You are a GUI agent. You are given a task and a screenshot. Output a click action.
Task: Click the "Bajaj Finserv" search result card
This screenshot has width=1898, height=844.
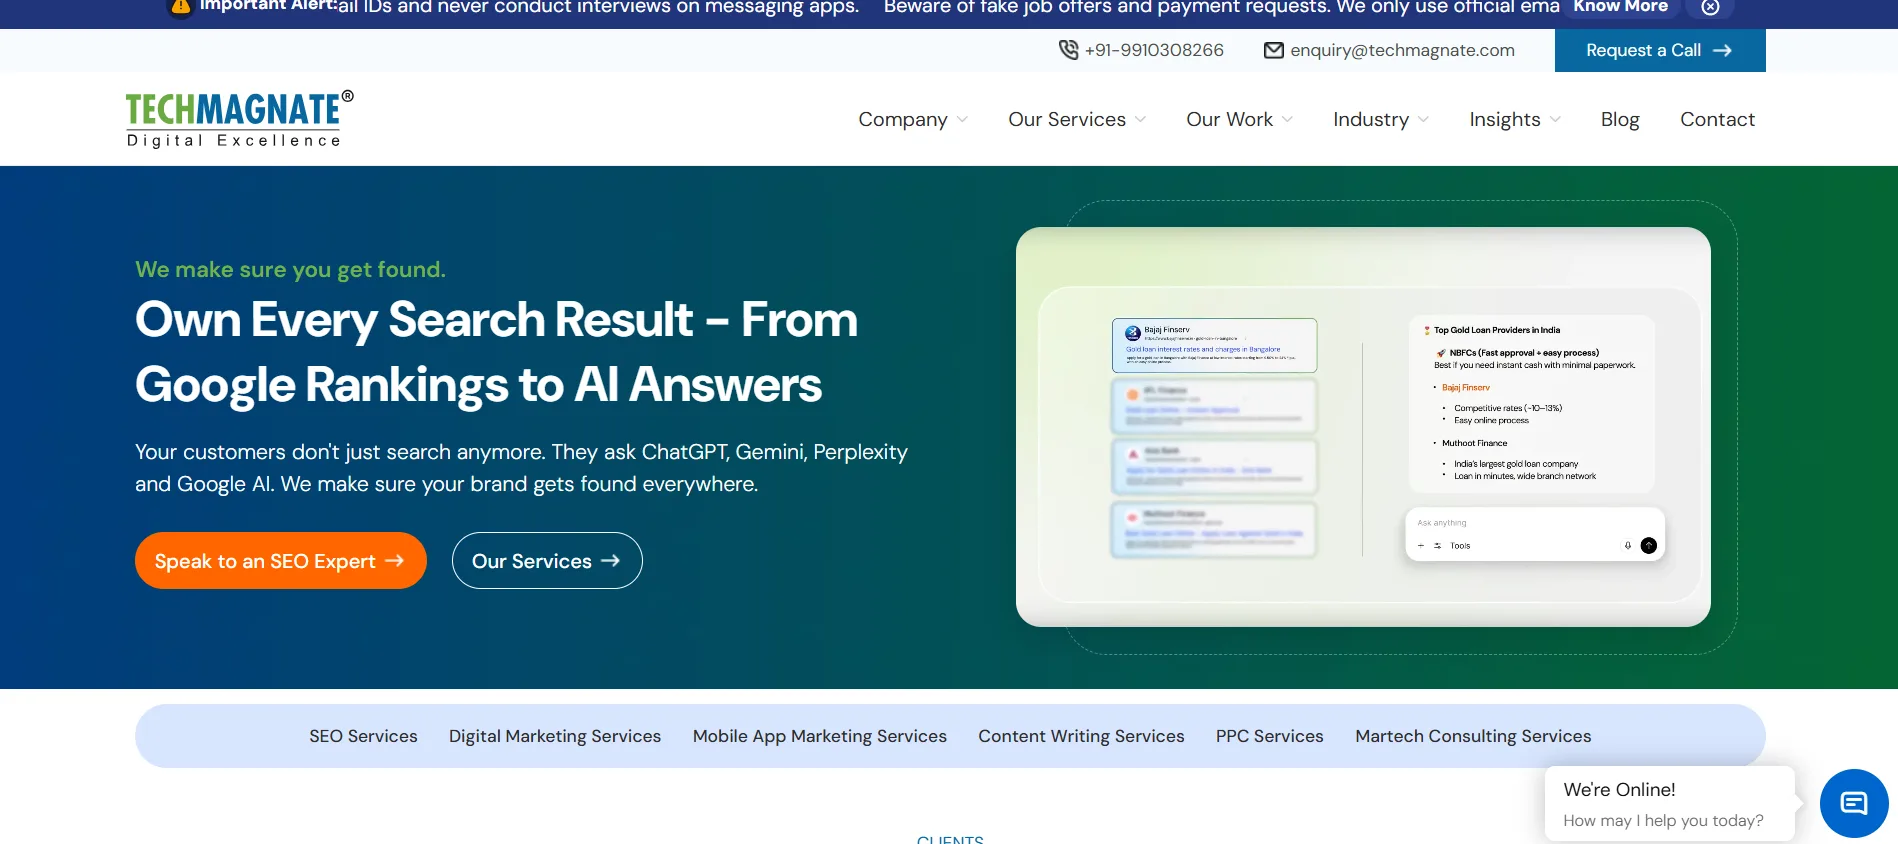coord(1214,345)
